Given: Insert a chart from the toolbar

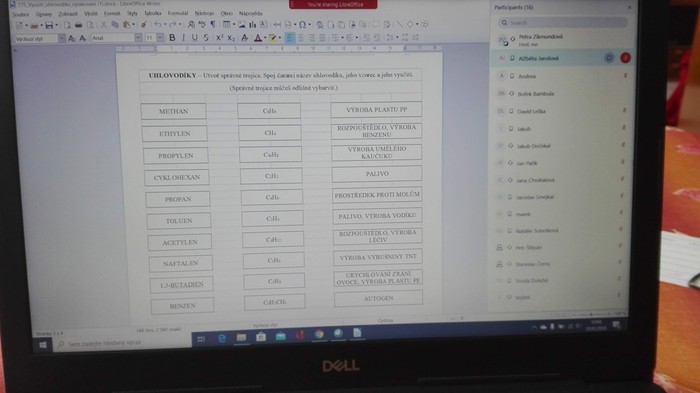Looking at the screenshot, I should point(253,25).
